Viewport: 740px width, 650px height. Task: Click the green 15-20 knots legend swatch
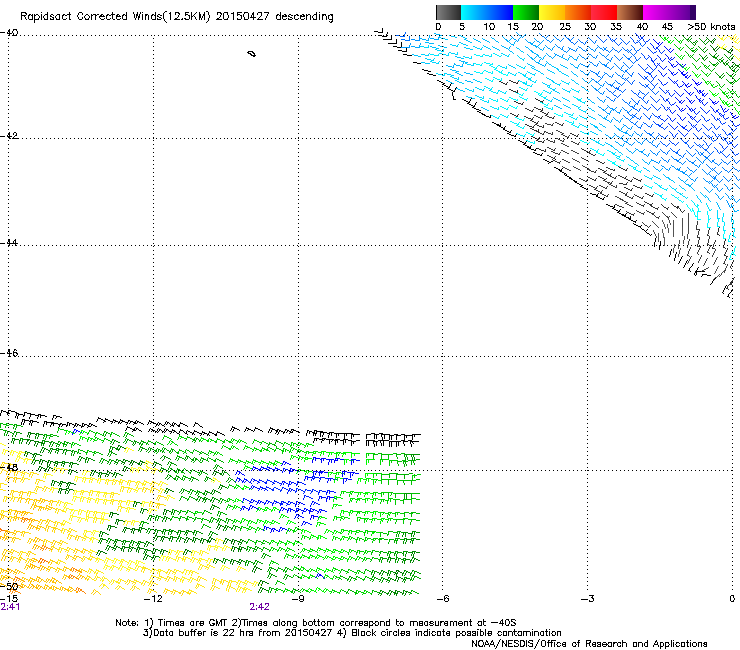(526, 12)
